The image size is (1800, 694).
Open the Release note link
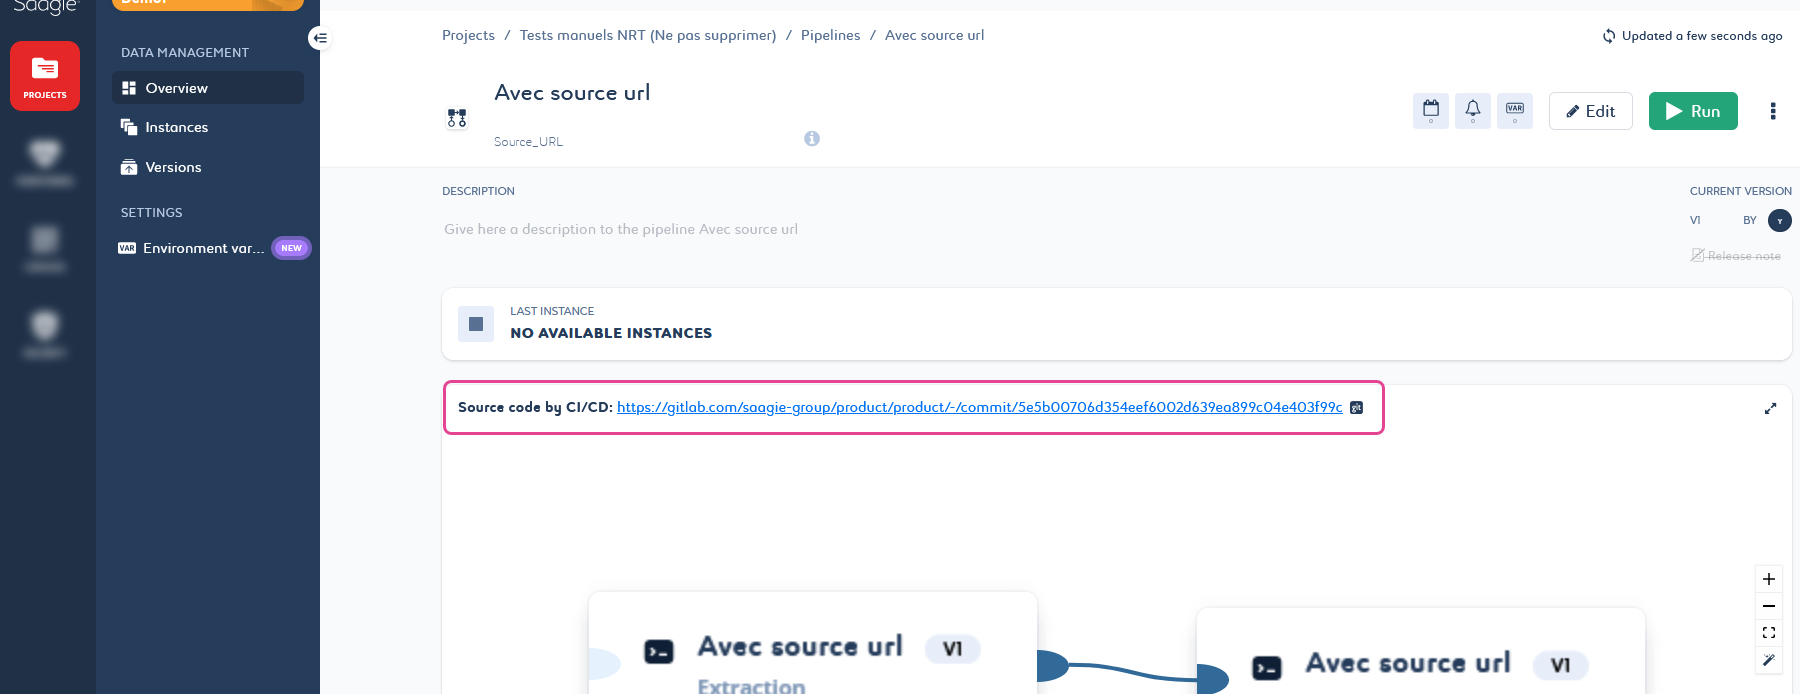(x=1736, y=256)
